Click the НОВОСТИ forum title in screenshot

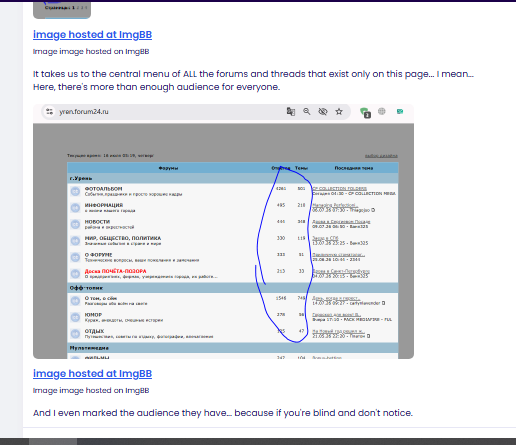tap(97, 222)
